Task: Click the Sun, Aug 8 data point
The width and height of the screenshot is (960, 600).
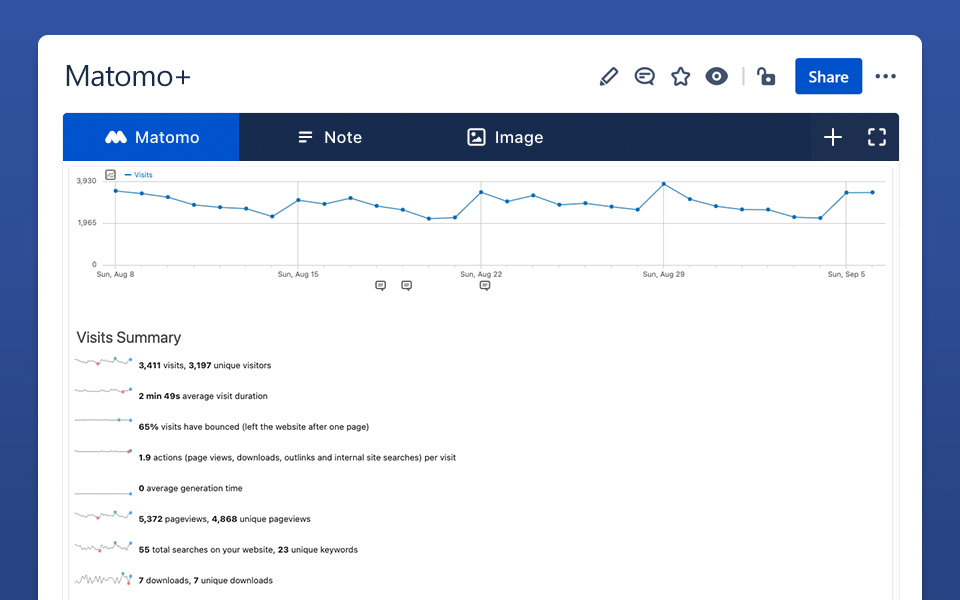Action: coord(116,191)
